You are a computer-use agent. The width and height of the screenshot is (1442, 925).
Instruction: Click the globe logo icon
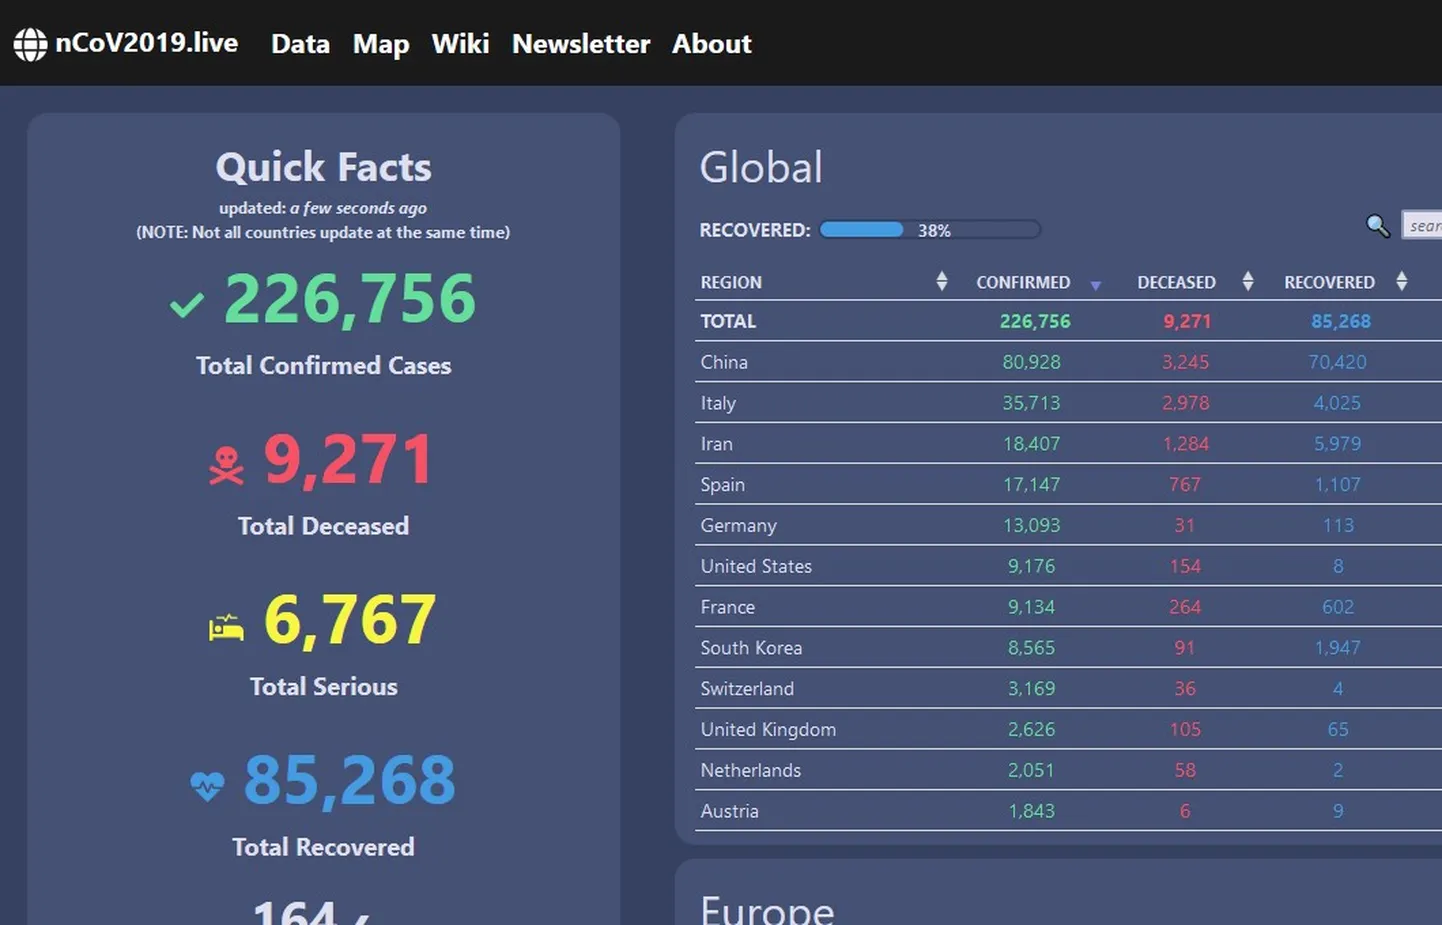point(30,44)
